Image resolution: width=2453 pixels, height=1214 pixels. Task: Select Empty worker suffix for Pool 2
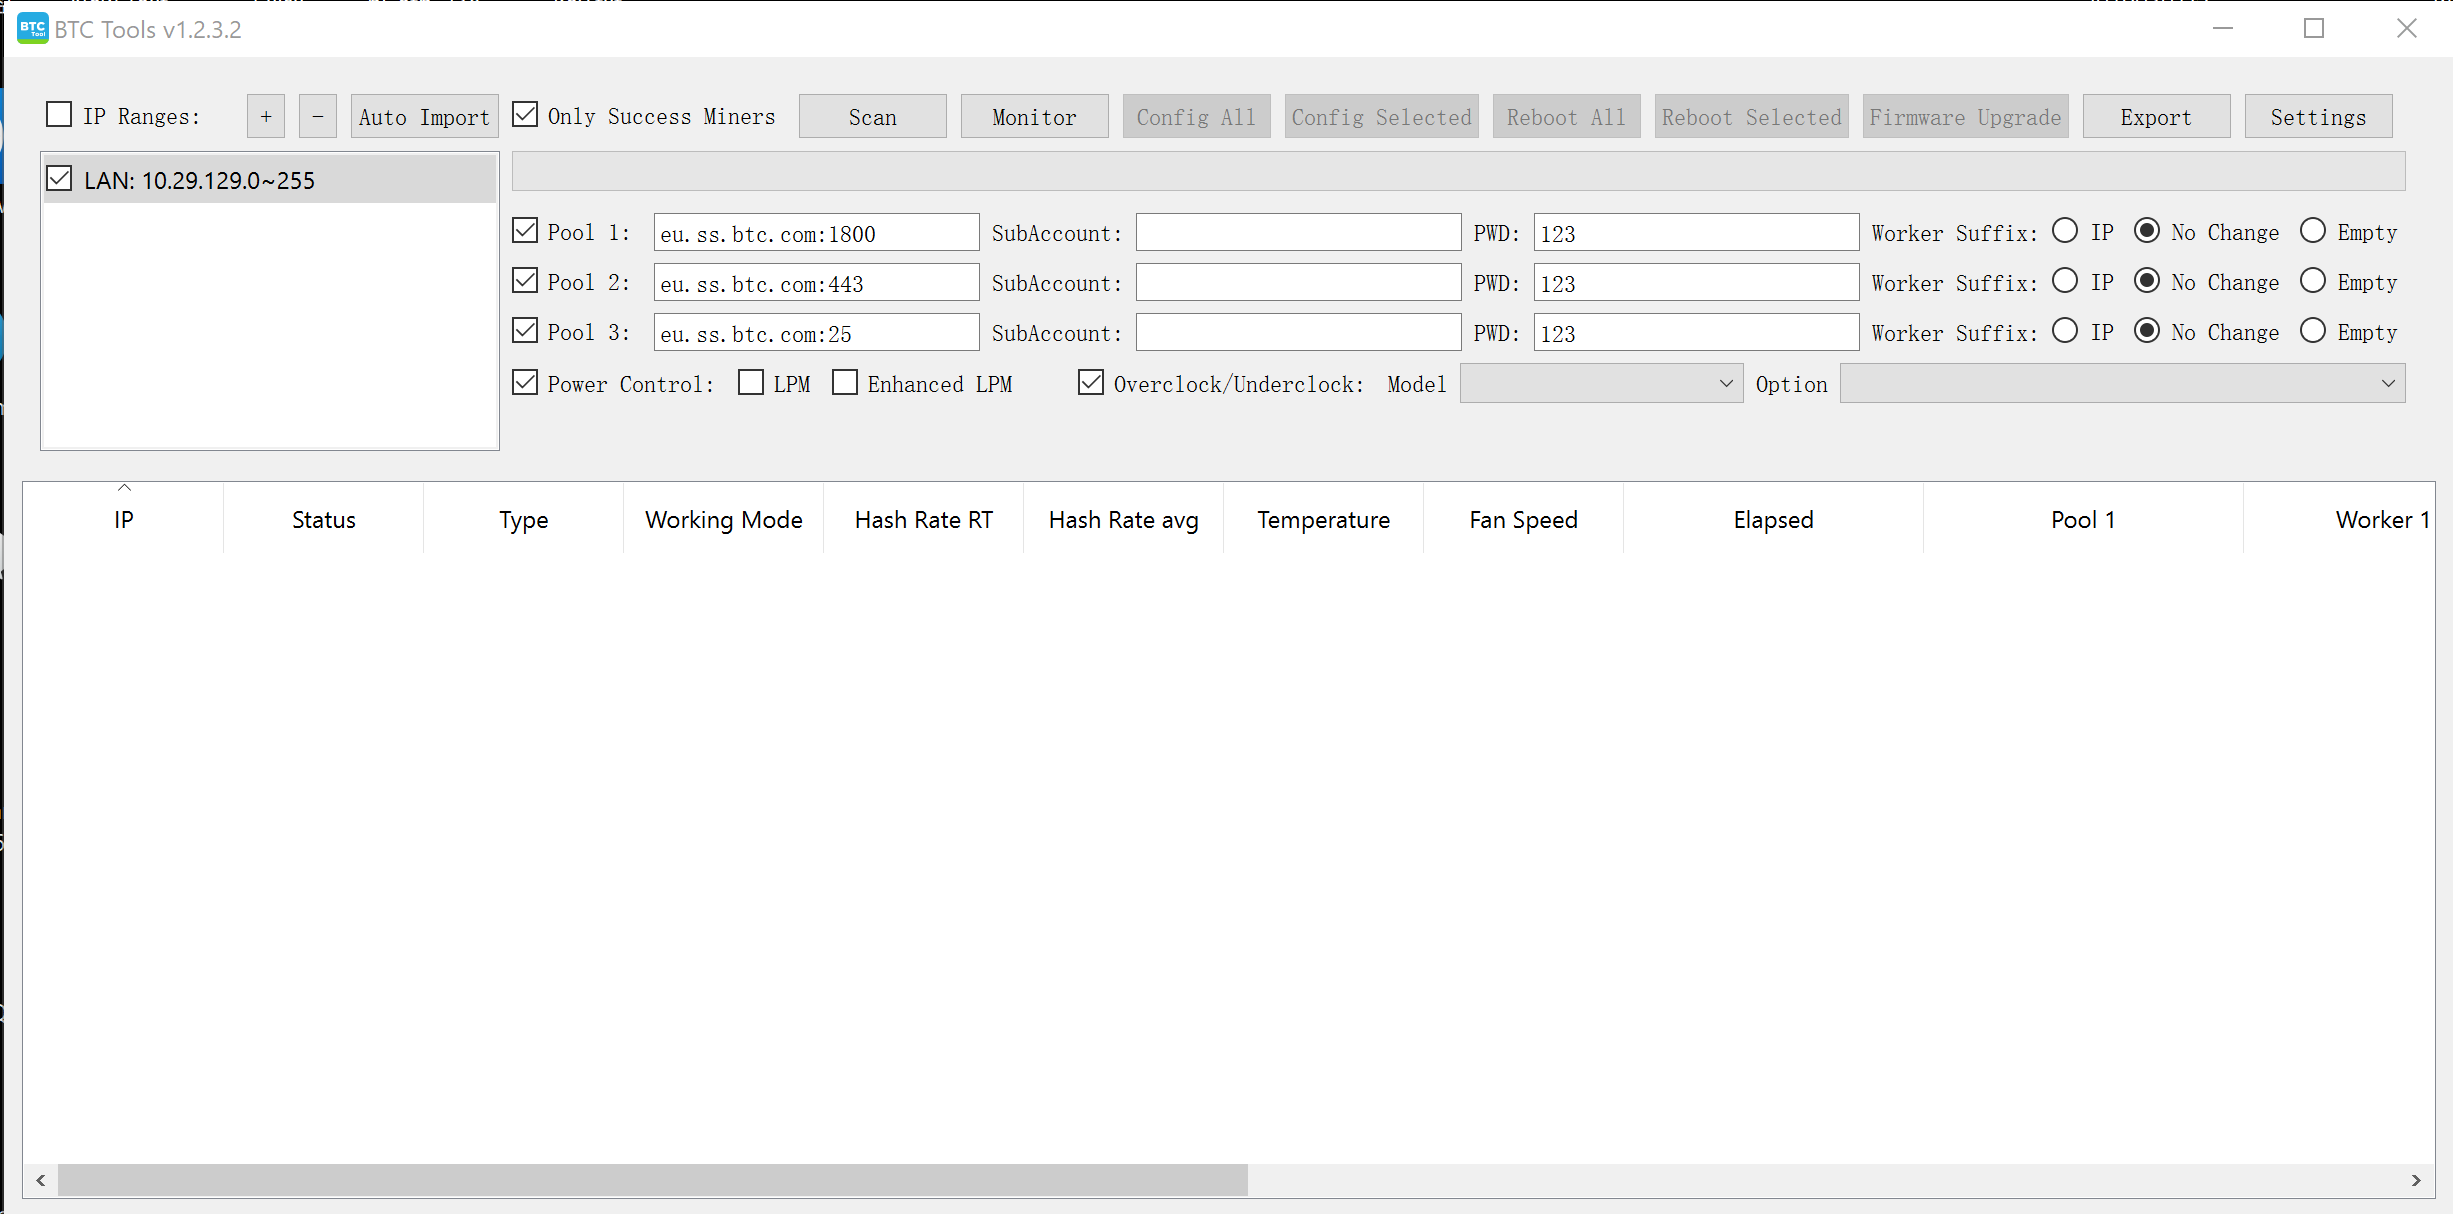pos(2313,280)
